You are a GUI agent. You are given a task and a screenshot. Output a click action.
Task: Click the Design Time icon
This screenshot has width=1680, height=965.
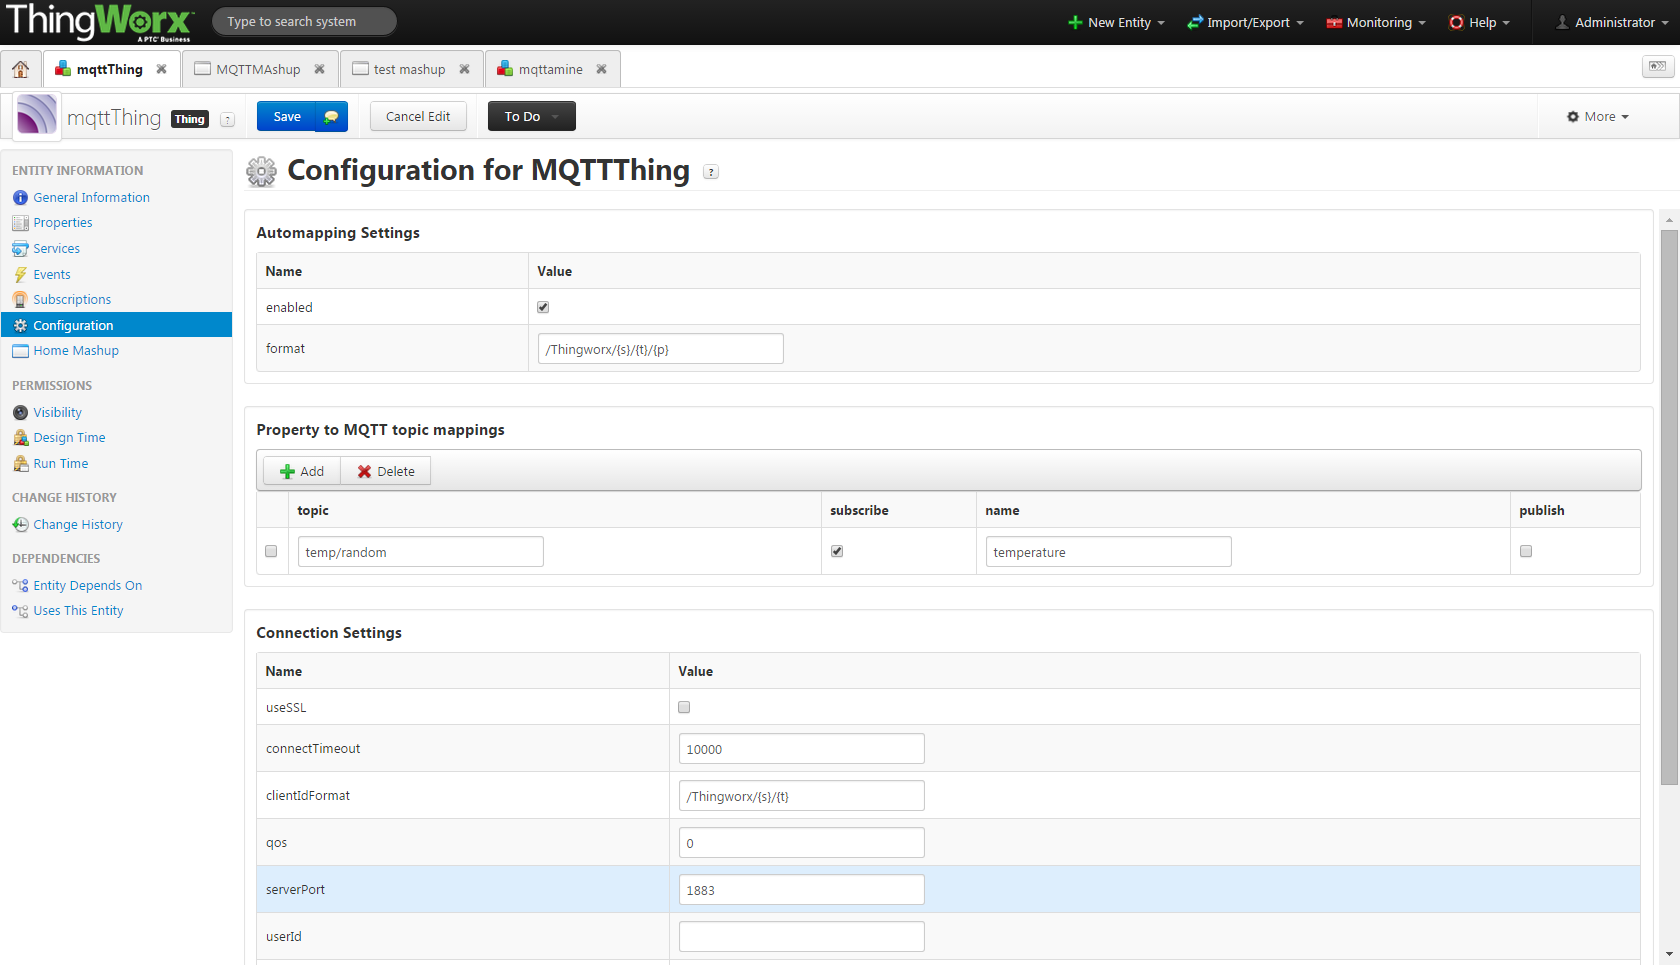pyautogui.click(x=20, y=438)
